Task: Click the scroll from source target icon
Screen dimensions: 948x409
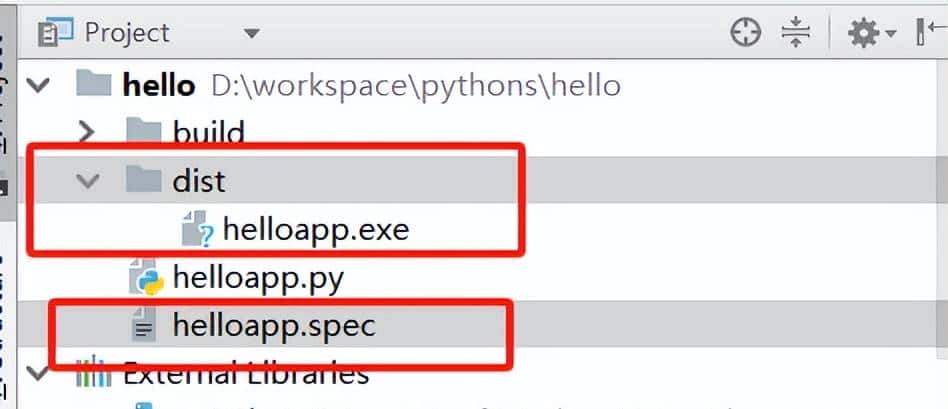Action: 745,32
